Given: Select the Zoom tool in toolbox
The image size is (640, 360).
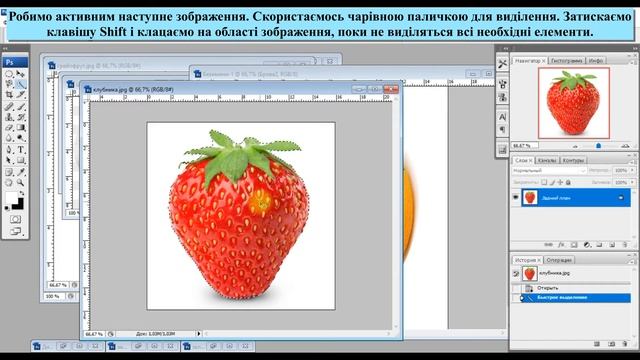Looking at the screenshot, I should [21, 183].
